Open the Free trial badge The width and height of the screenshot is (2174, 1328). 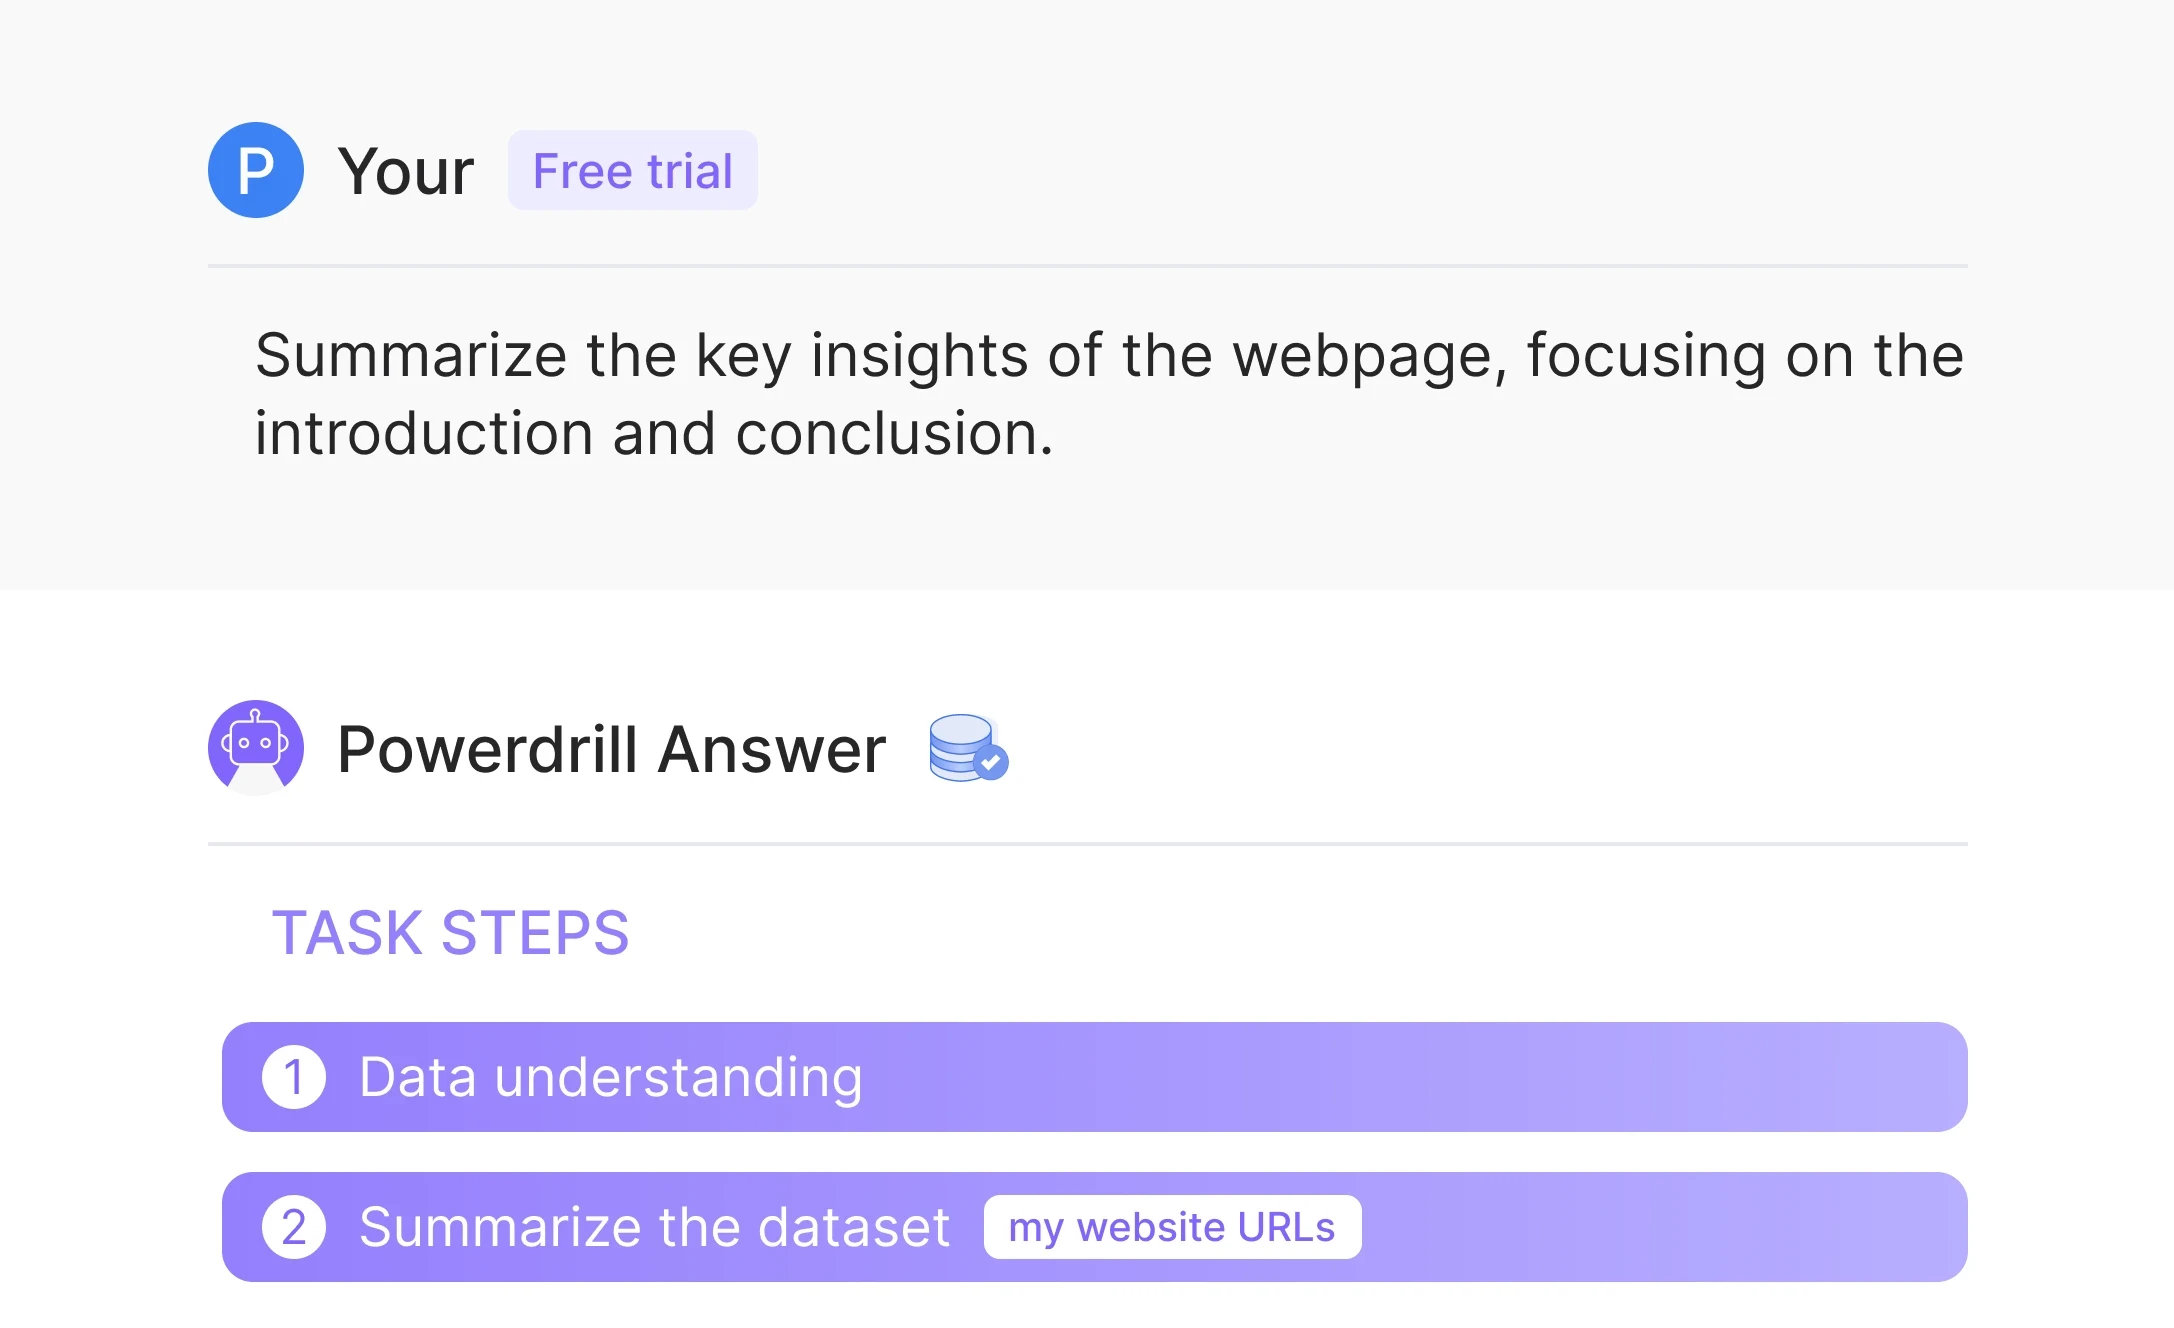(632, 170)
